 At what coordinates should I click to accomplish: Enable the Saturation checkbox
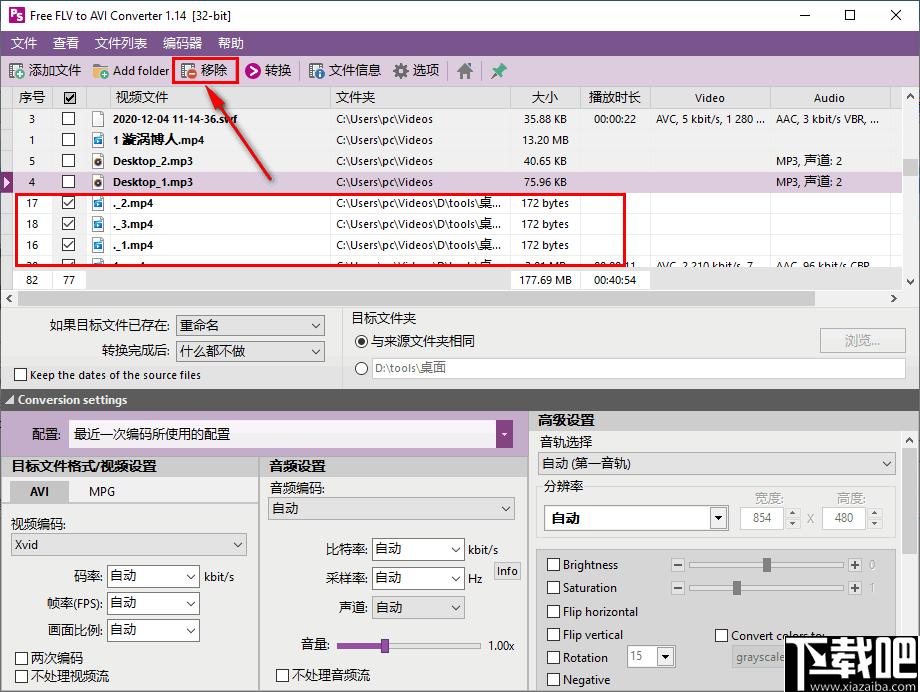coord(553,588)
